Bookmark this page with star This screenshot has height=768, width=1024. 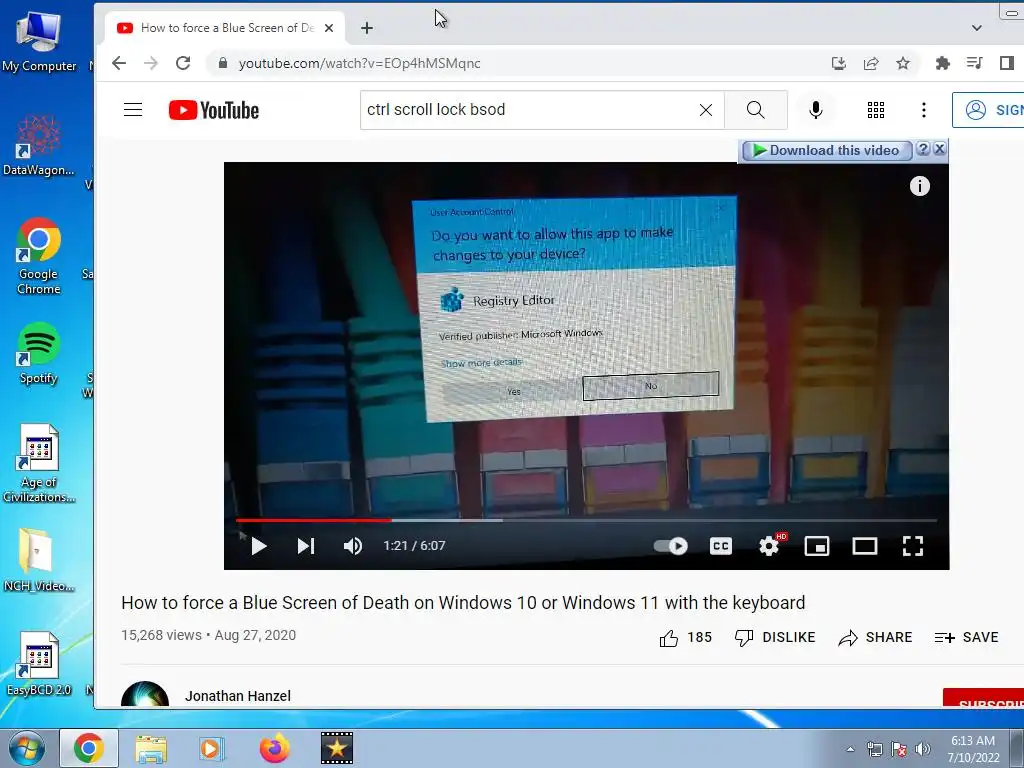tap(903, 63)
